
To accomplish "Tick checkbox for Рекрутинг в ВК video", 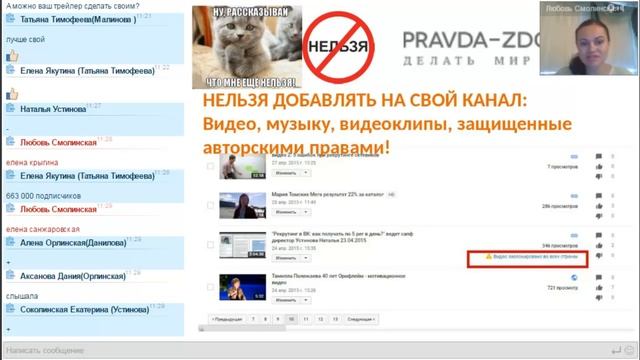I will tap(210, 245).
